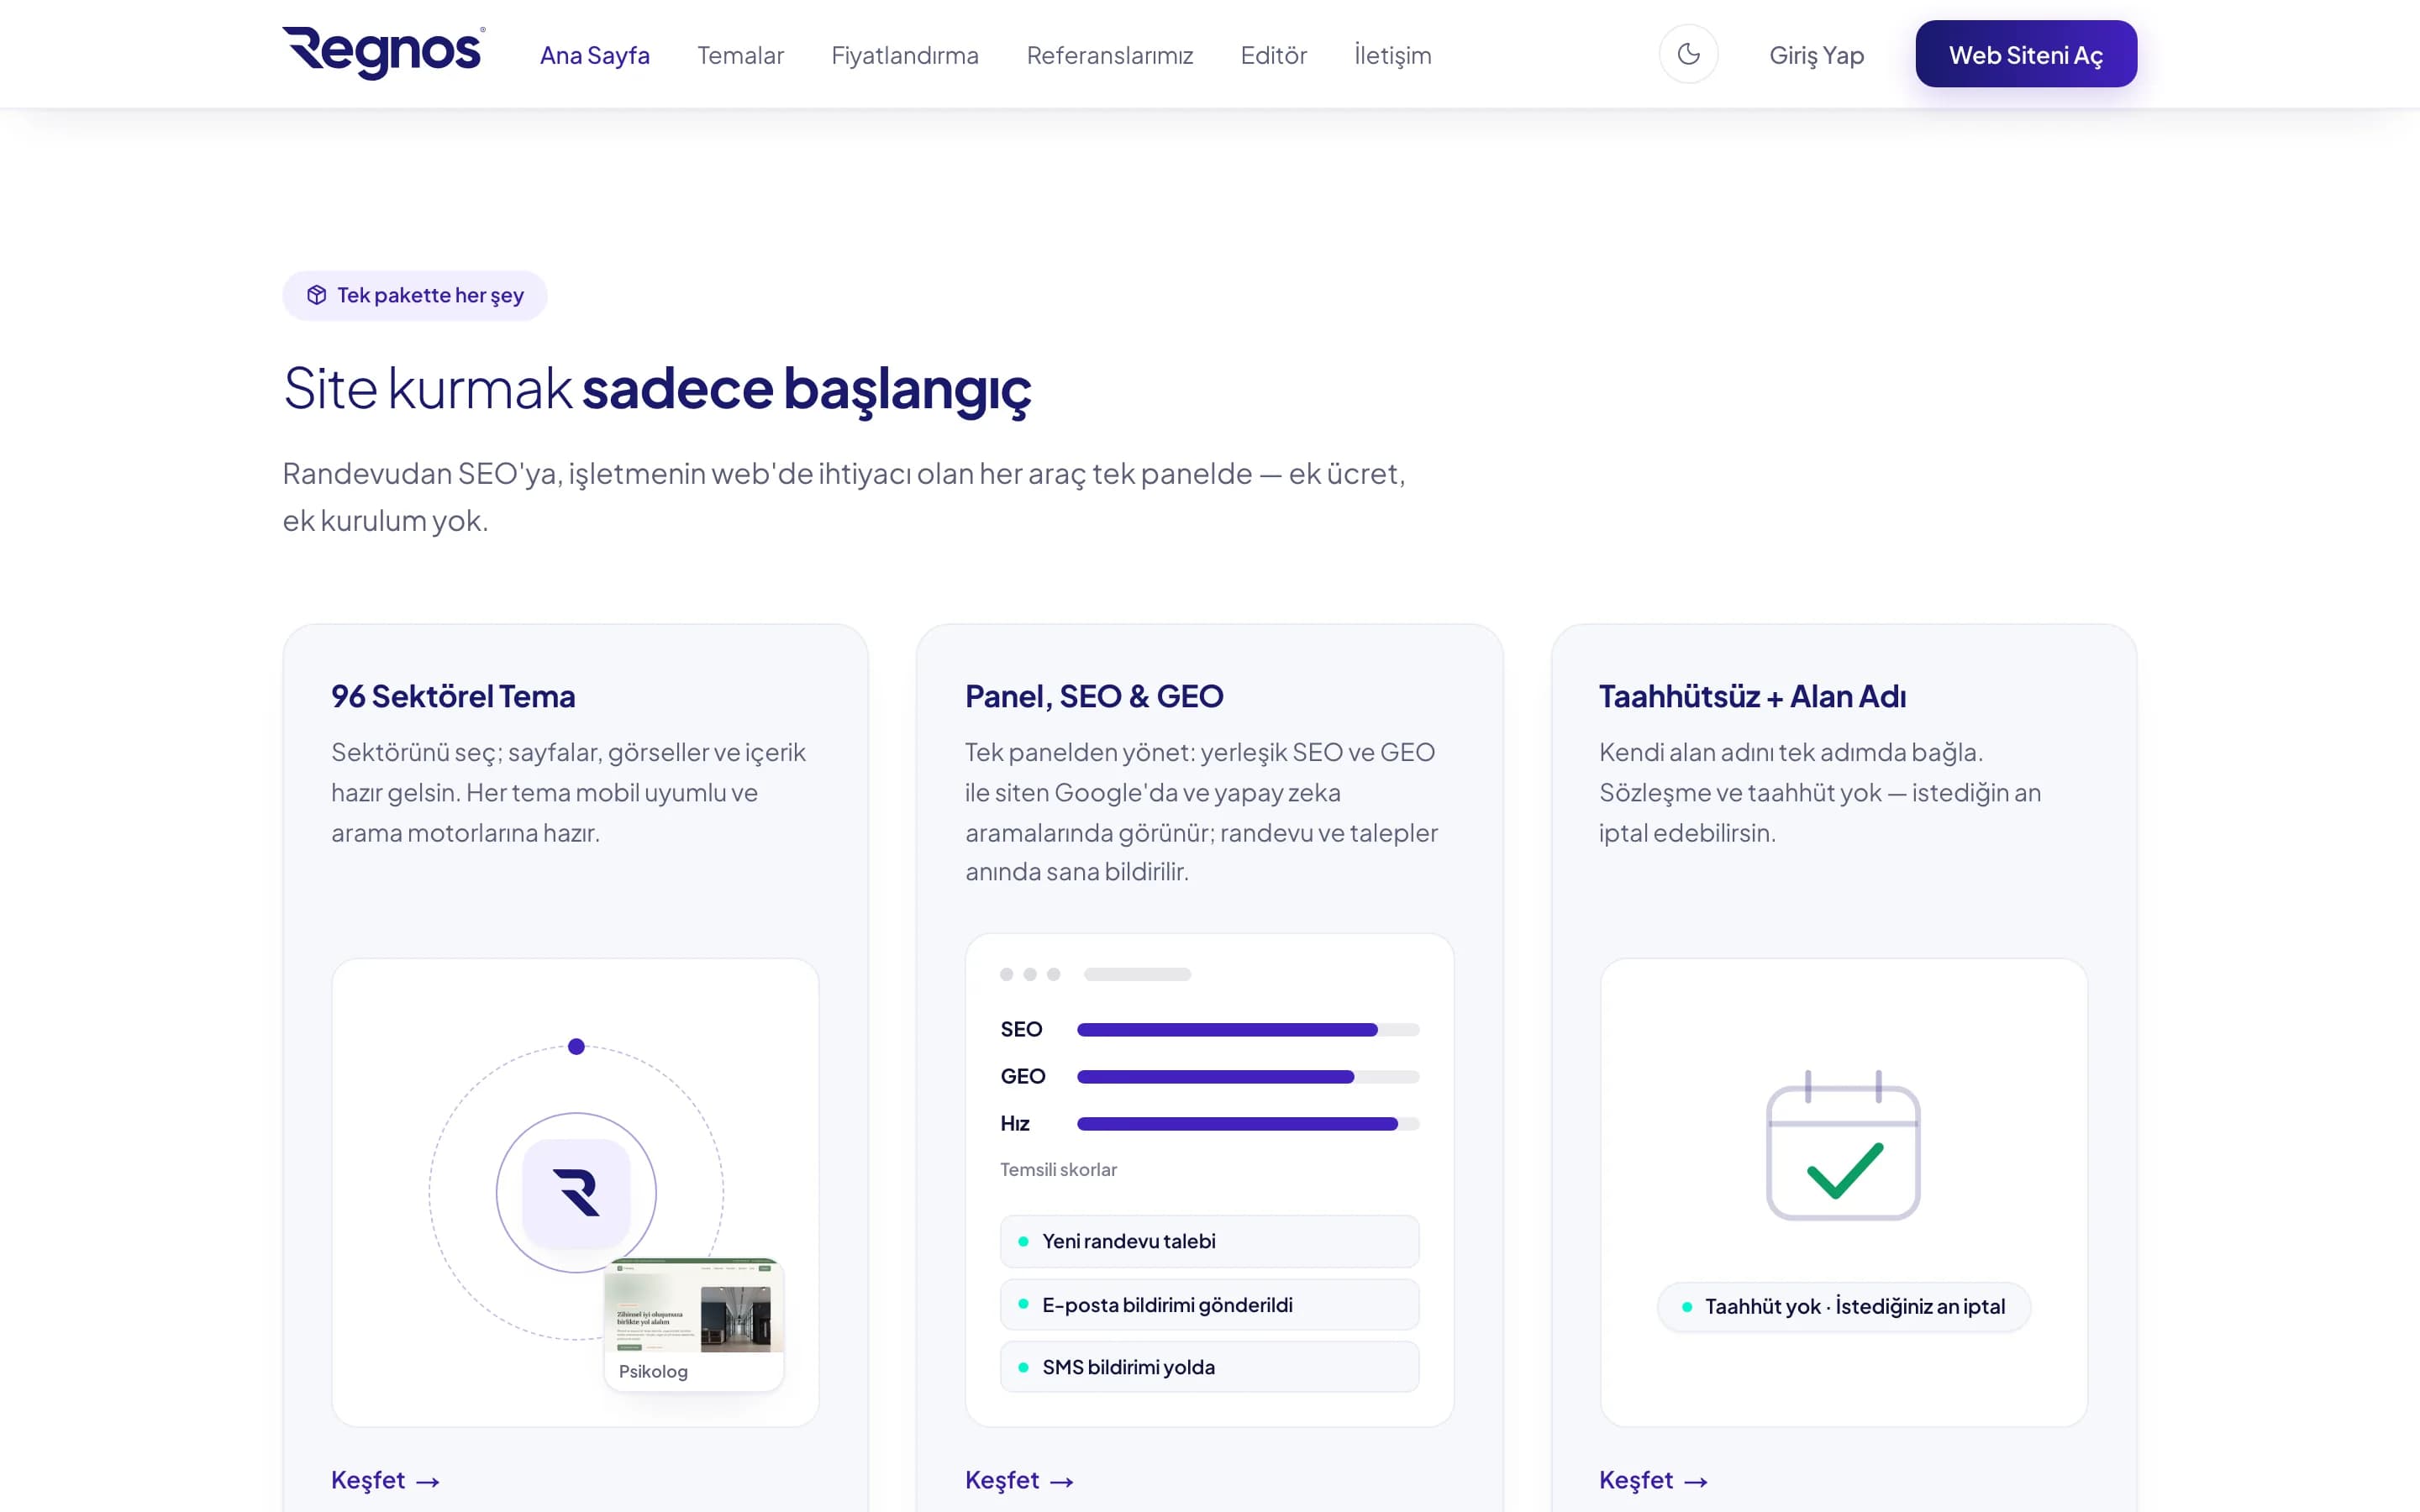Click the arrow icon beside Taahhütsüz Keşfet
Screen dimensions: 2420x1512
[1696, 1482]
